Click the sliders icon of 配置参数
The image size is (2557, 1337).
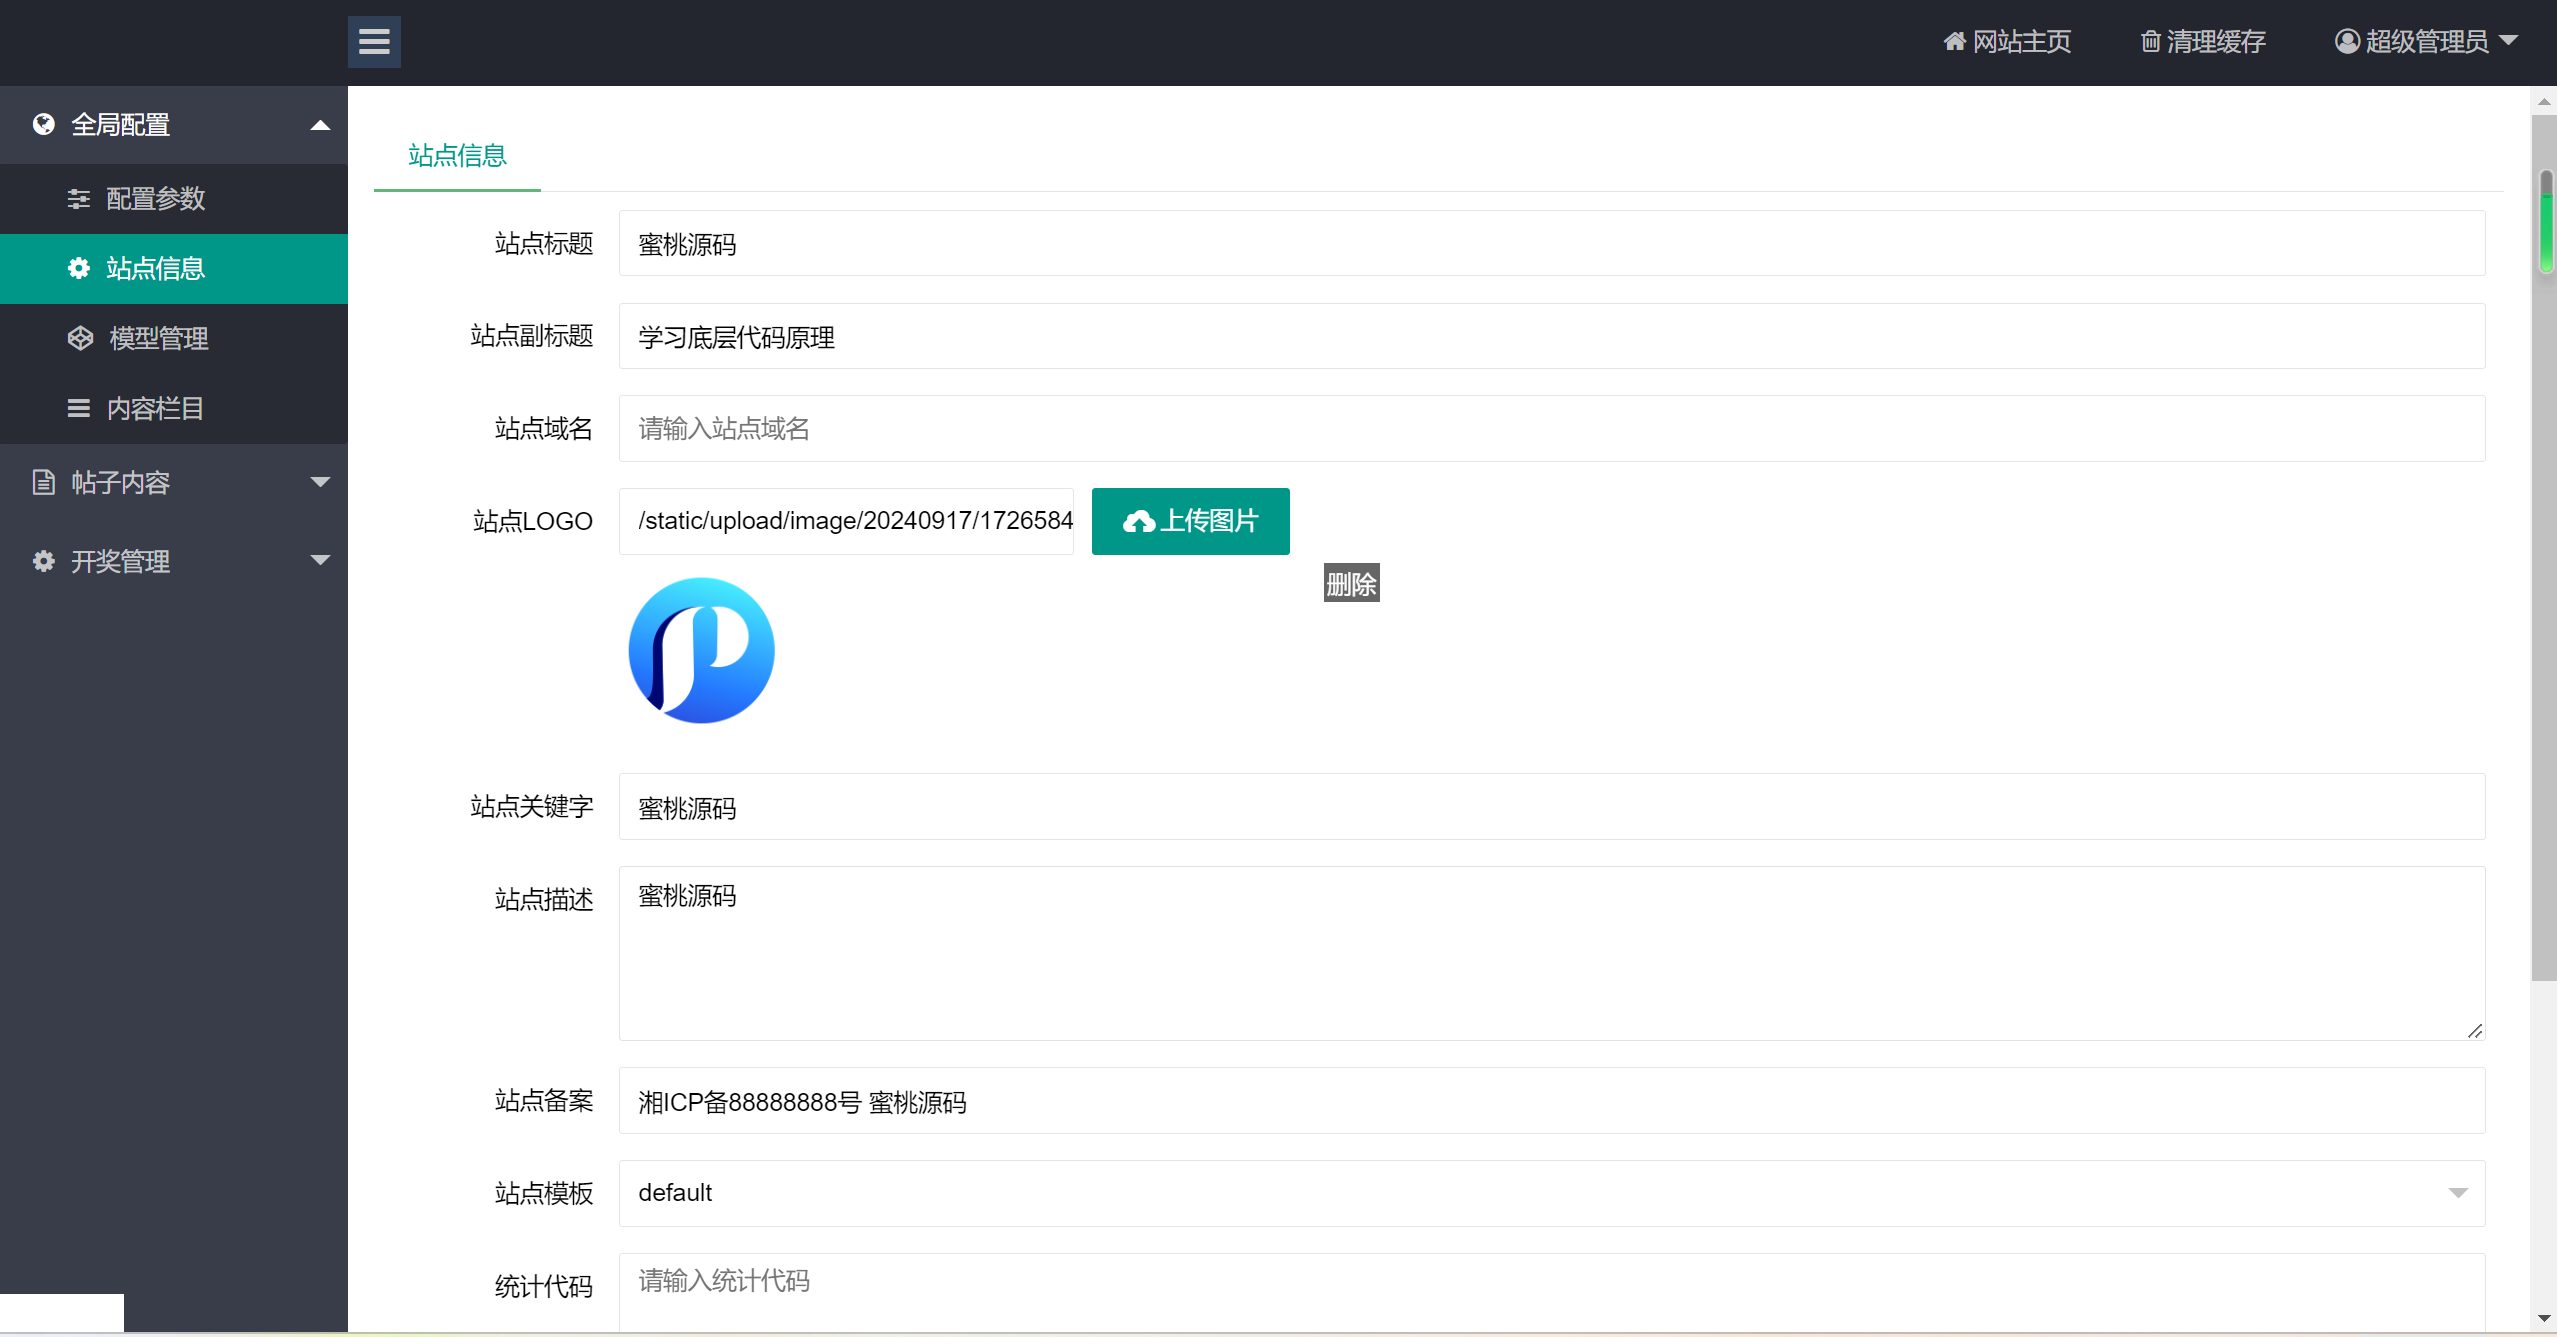[x=79, y=199]
